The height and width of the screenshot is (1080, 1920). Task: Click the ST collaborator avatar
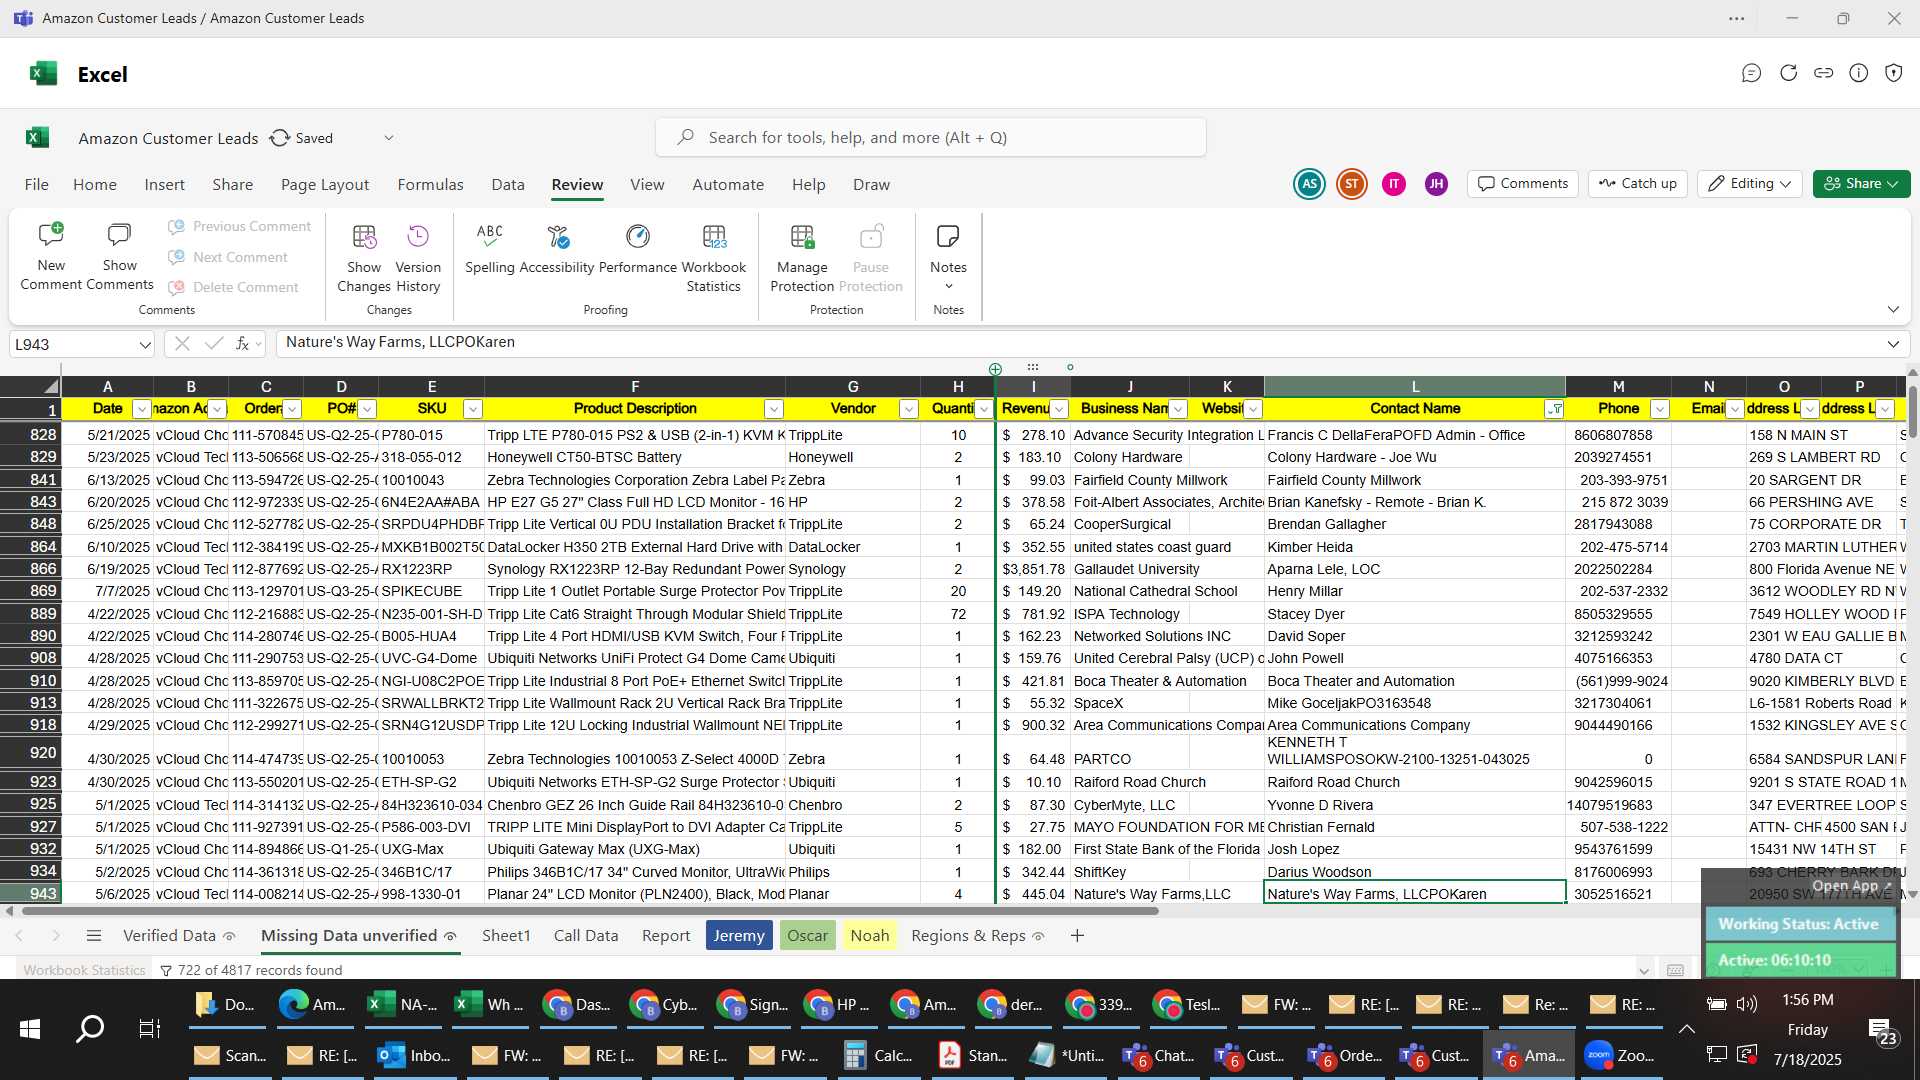[x=1352, y=184]
